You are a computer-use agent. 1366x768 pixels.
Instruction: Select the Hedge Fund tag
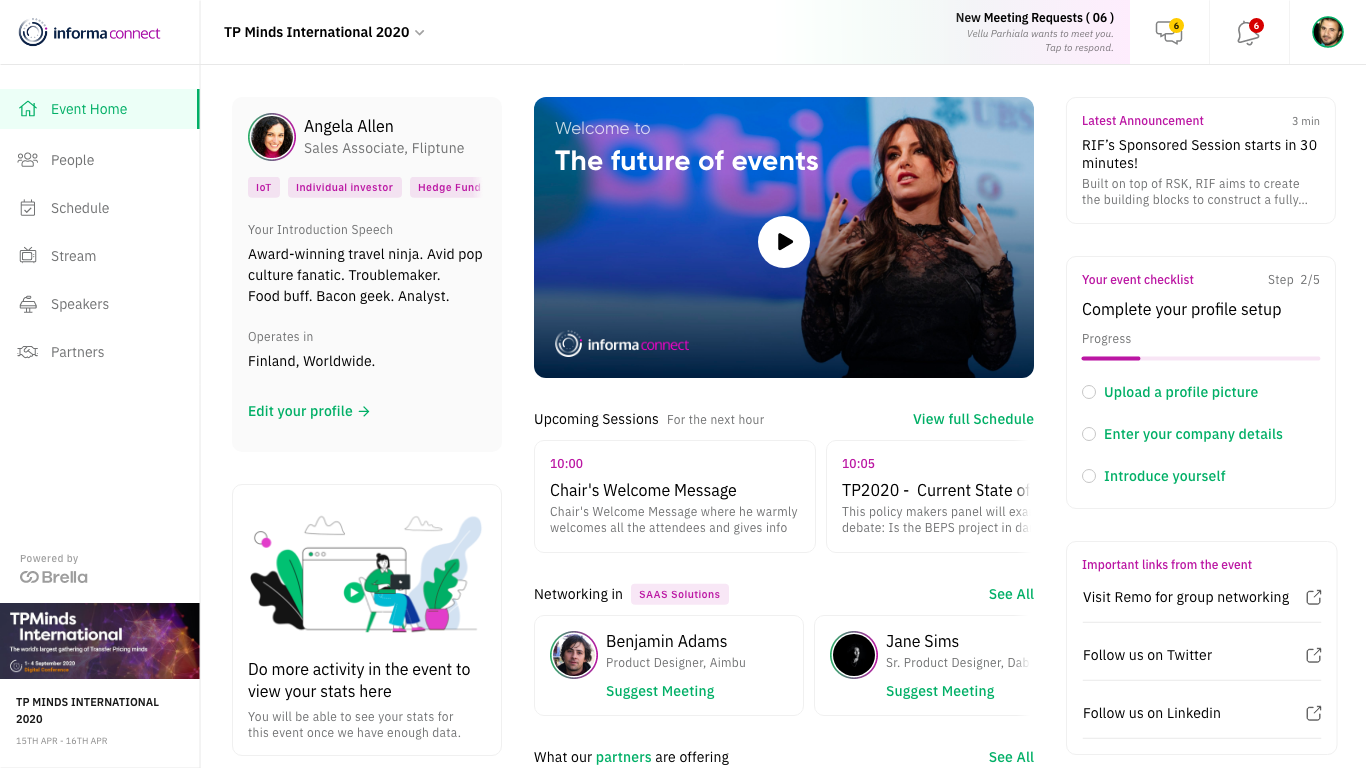(445, 187)
